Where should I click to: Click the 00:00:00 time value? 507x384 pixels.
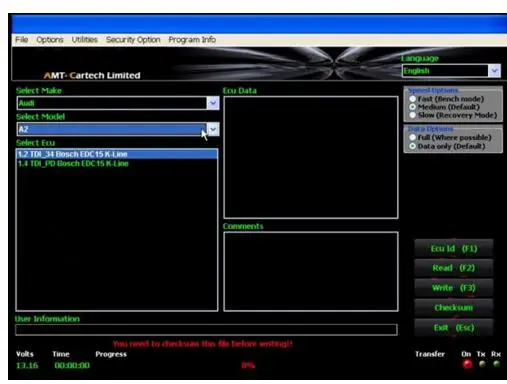click(x=72, y=365)
